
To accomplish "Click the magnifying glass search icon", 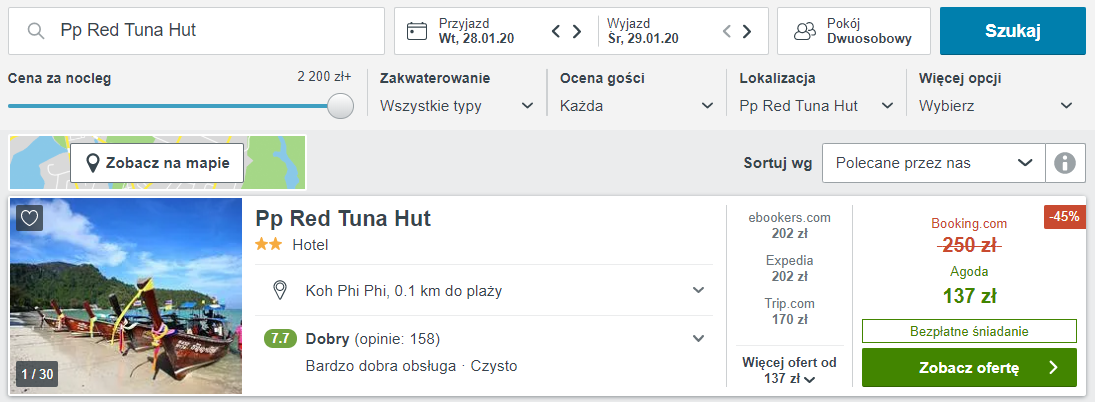I will click(x=36, y=31).
